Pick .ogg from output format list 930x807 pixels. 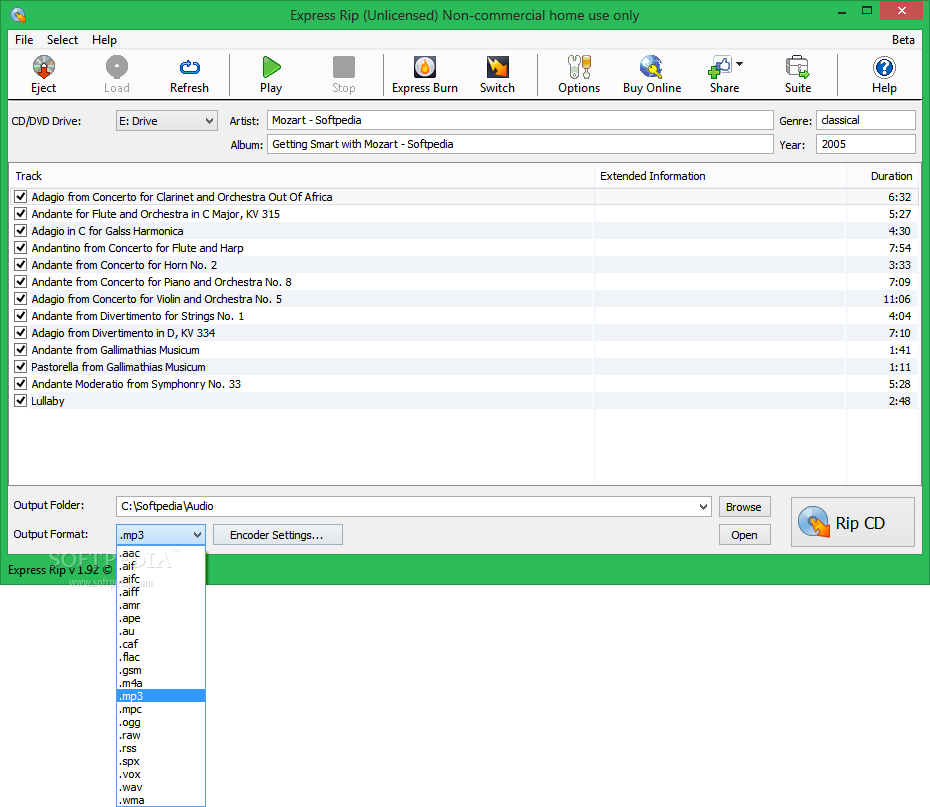pyautogui.click(x=161, y=722)
